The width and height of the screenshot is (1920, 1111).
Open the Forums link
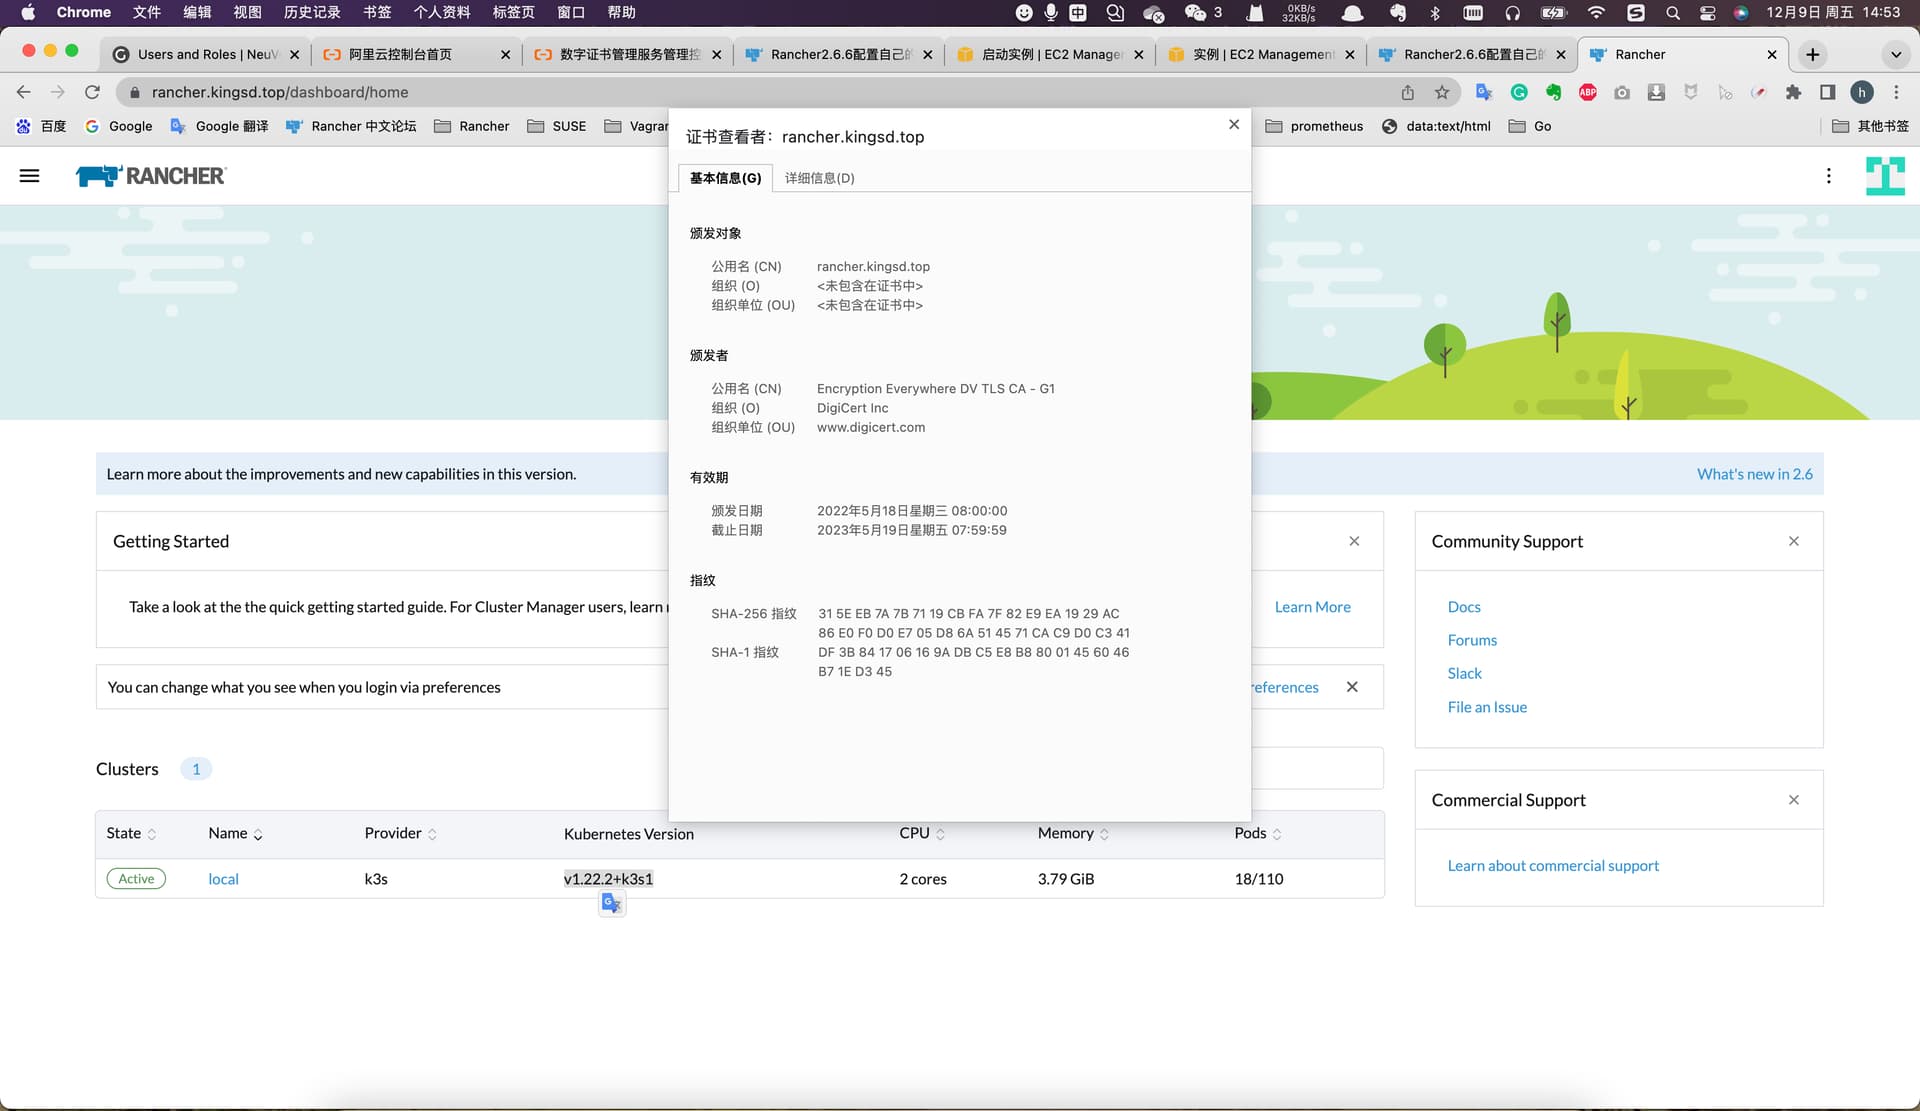point(1472,640)
